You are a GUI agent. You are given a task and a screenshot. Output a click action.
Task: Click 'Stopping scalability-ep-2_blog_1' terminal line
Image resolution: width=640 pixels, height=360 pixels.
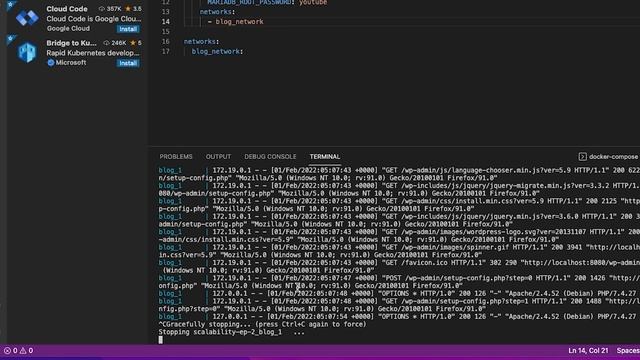tap(231, 332)
